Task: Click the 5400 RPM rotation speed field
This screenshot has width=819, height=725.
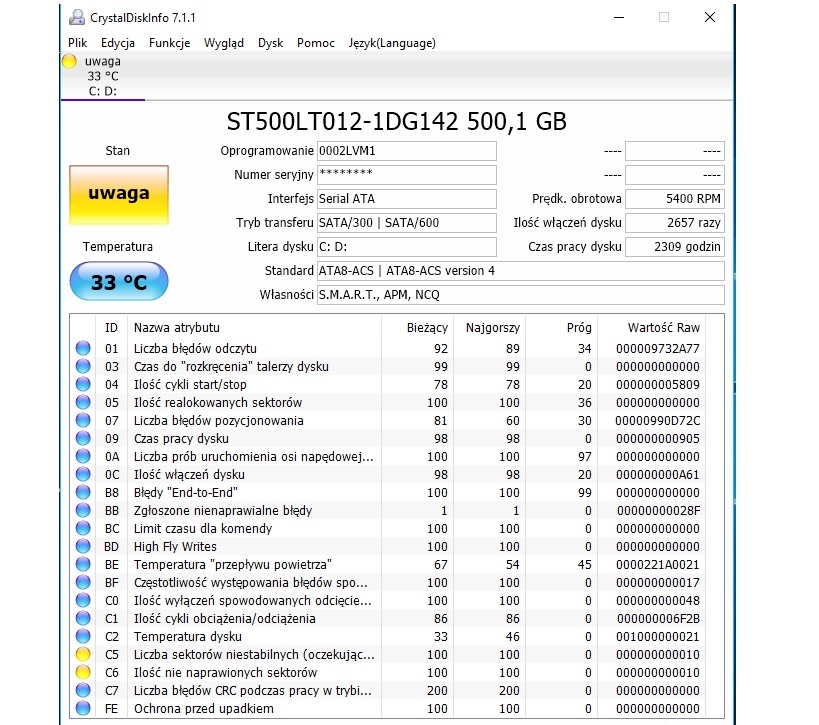Action: click(675, 199)
